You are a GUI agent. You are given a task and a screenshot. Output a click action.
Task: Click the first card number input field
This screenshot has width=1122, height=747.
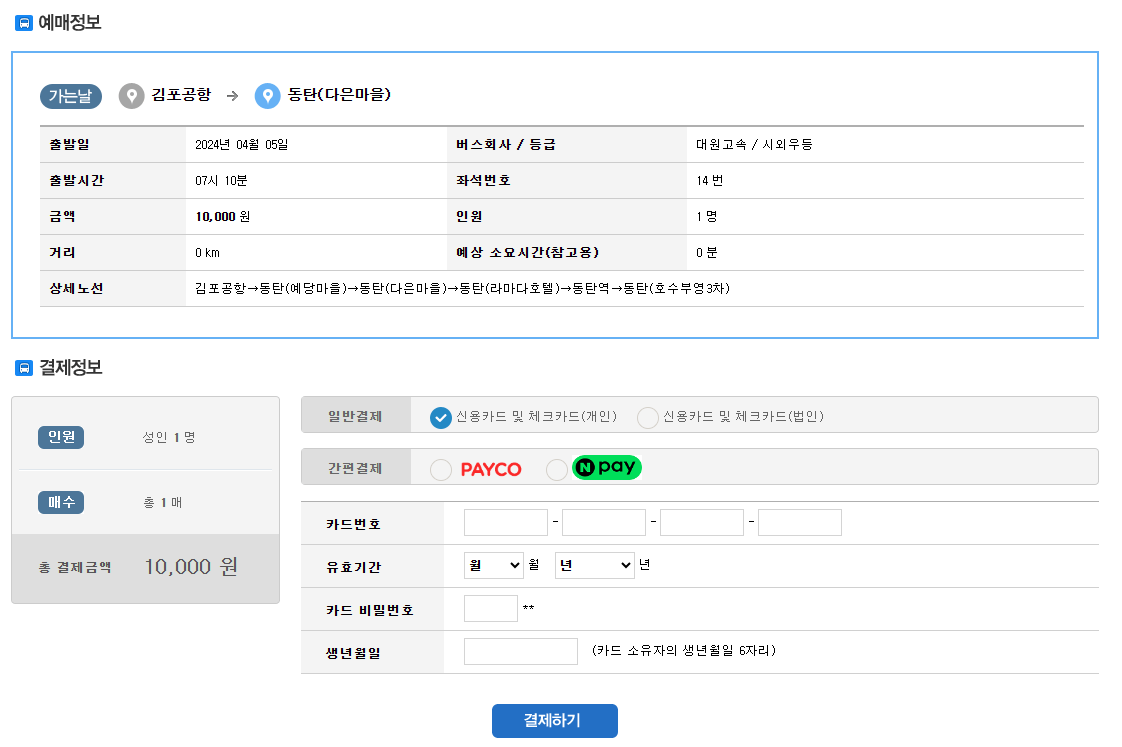505,521
